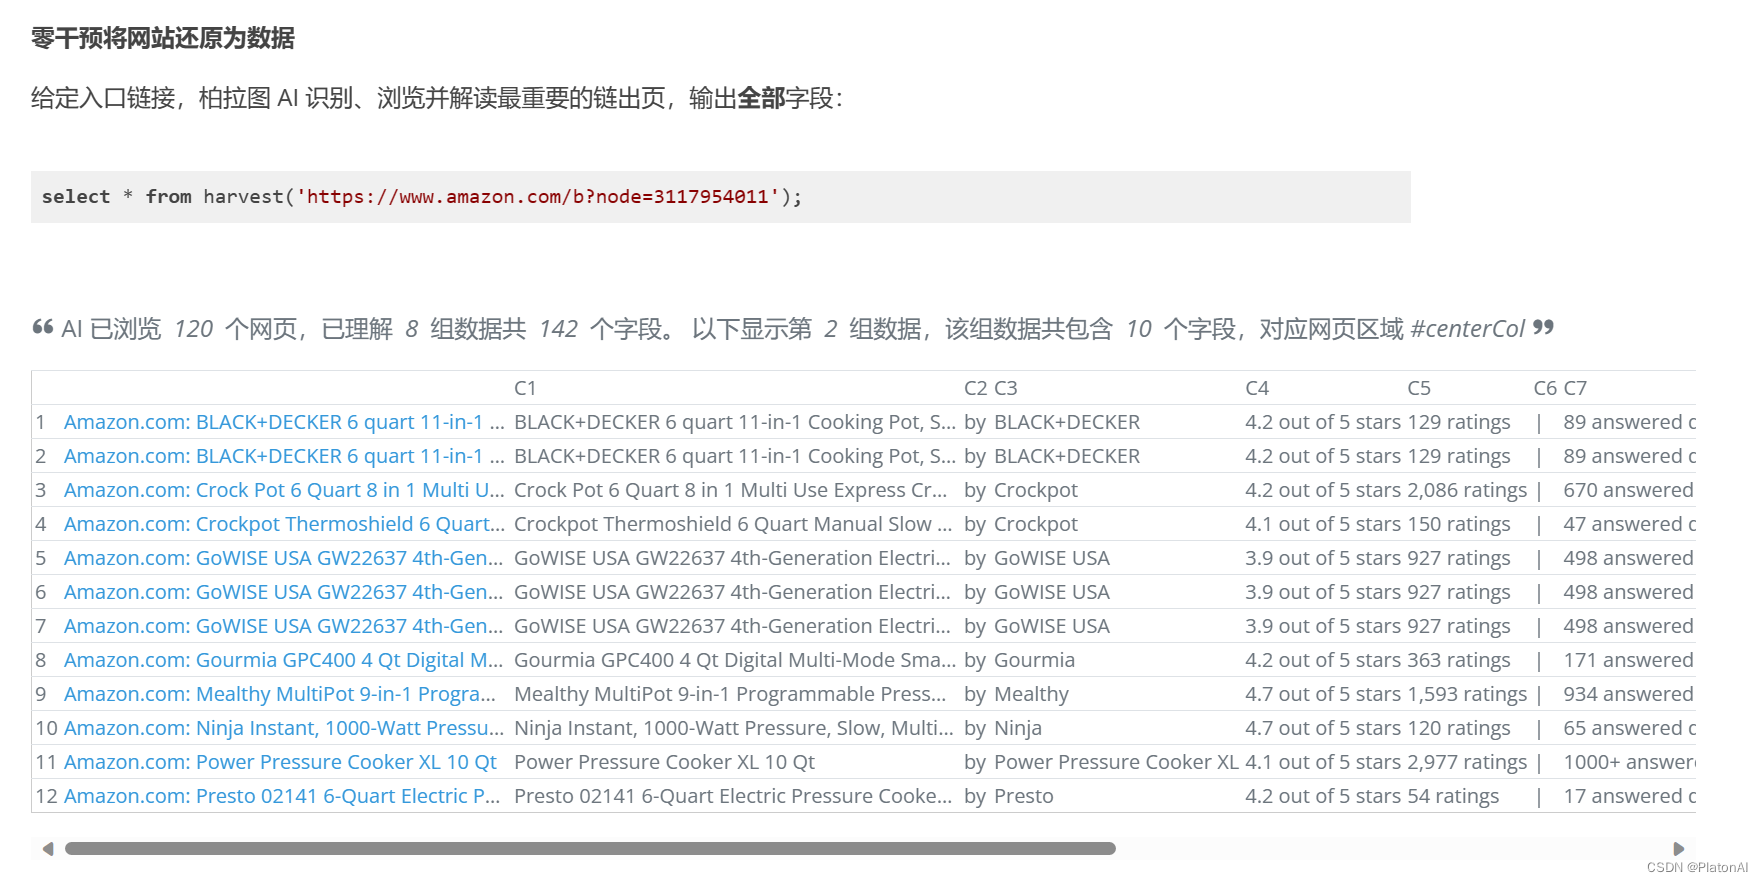Viewport: 1763px width, 882px height.
Task: Click the '17 answered' cell
Action: pos(1629,796)
